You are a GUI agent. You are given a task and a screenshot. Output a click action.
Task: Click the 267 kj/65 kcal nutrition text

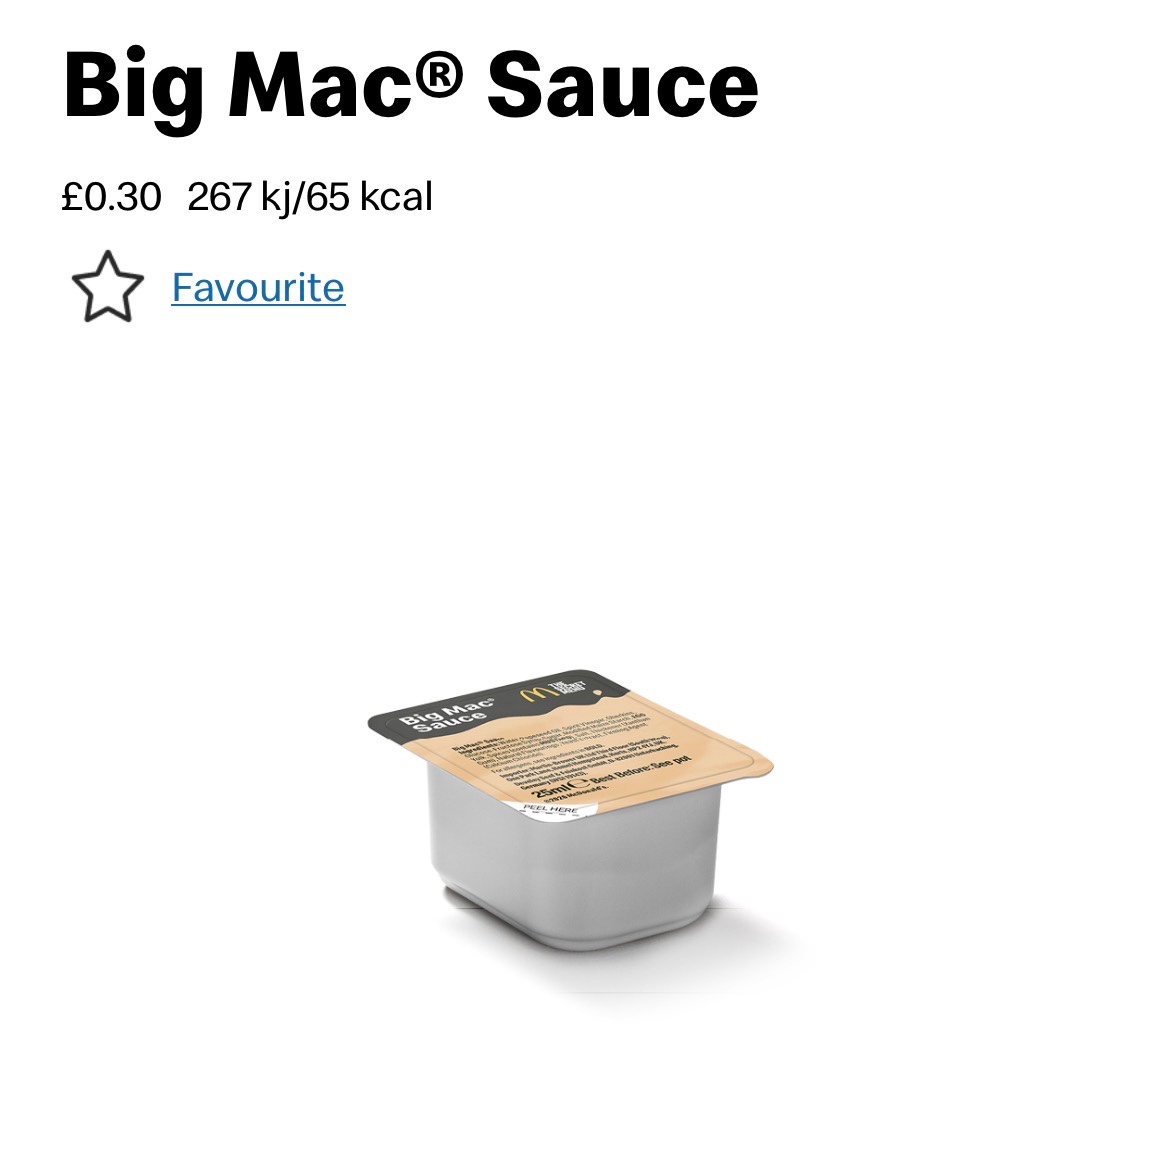[x=310, y=198]
